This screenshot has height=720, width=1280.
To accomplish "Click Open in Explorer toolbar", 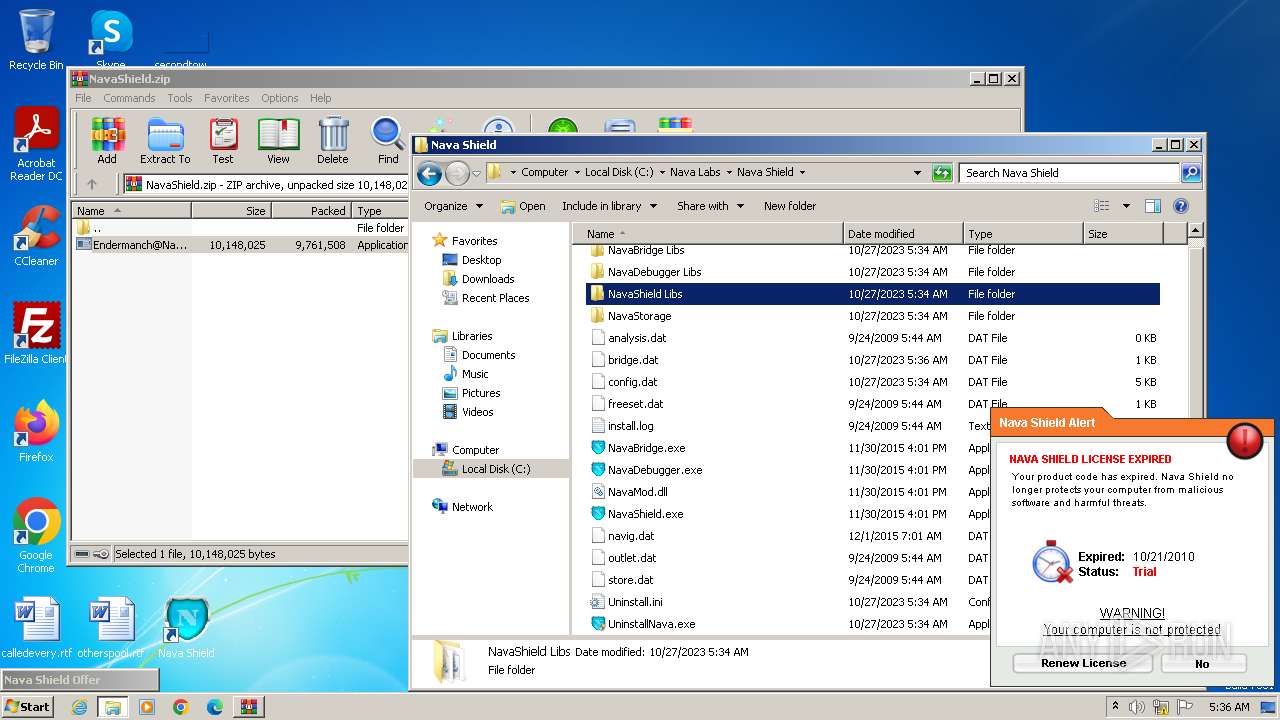I will click(x=523, y=206).
